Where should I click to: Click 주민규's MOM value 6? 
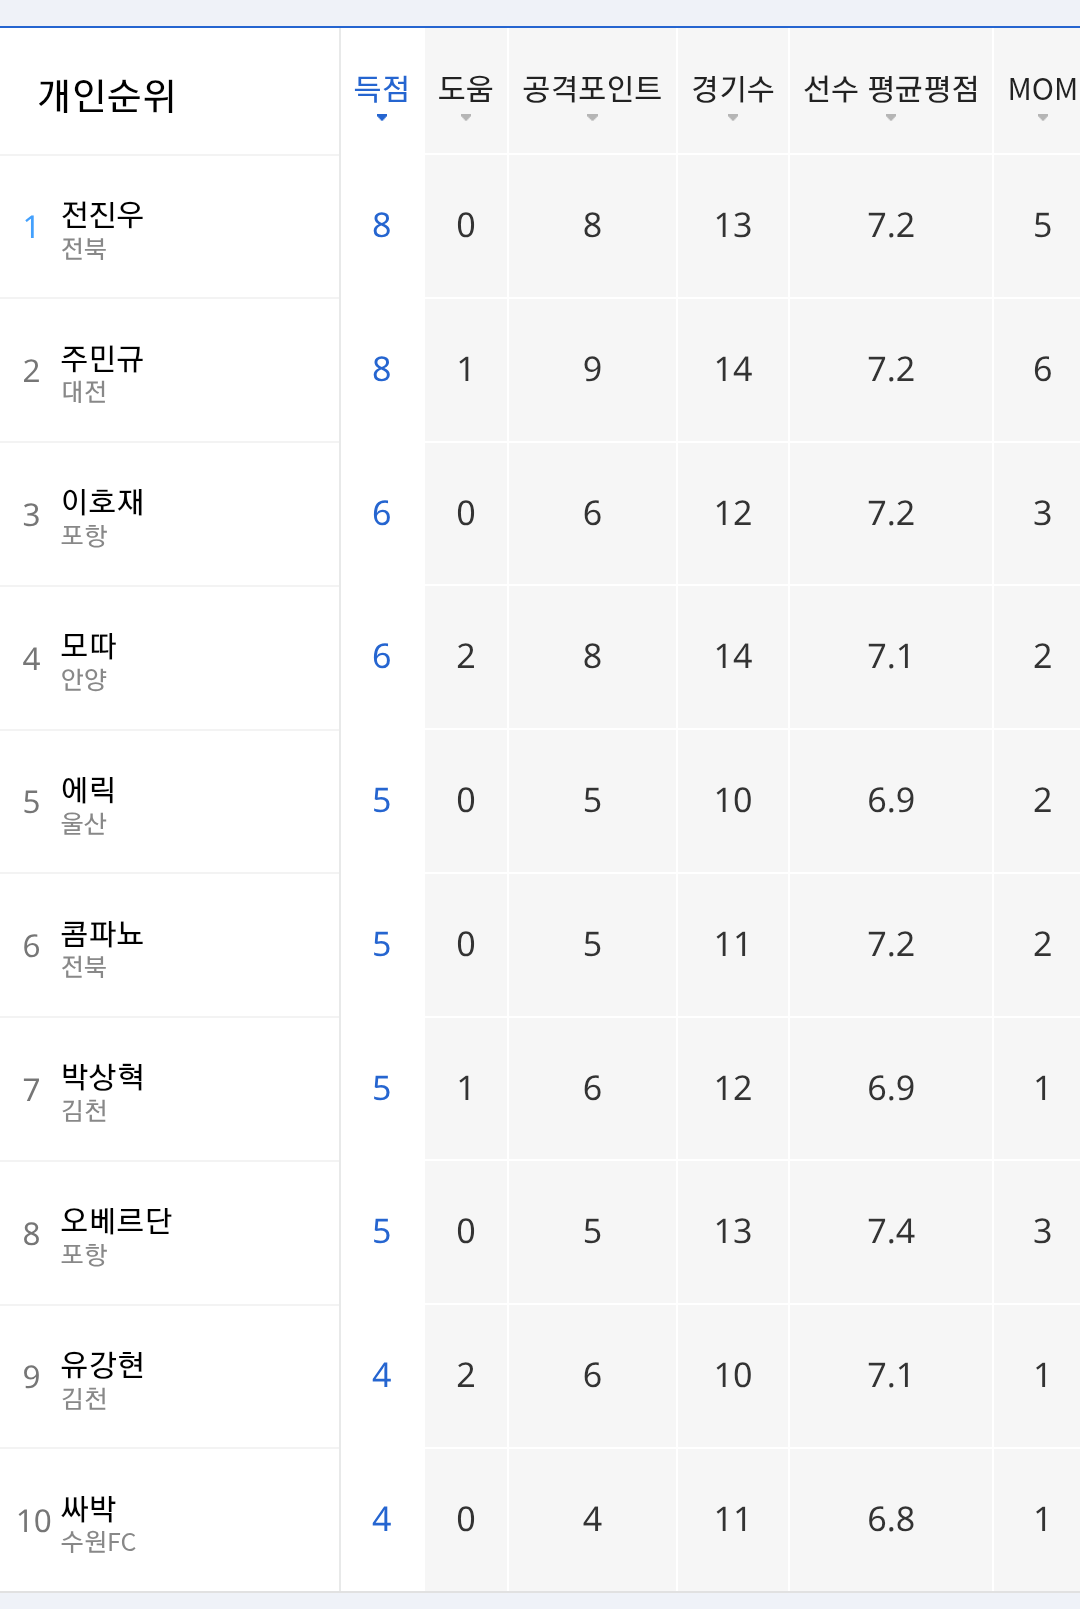pos(1041,370)
